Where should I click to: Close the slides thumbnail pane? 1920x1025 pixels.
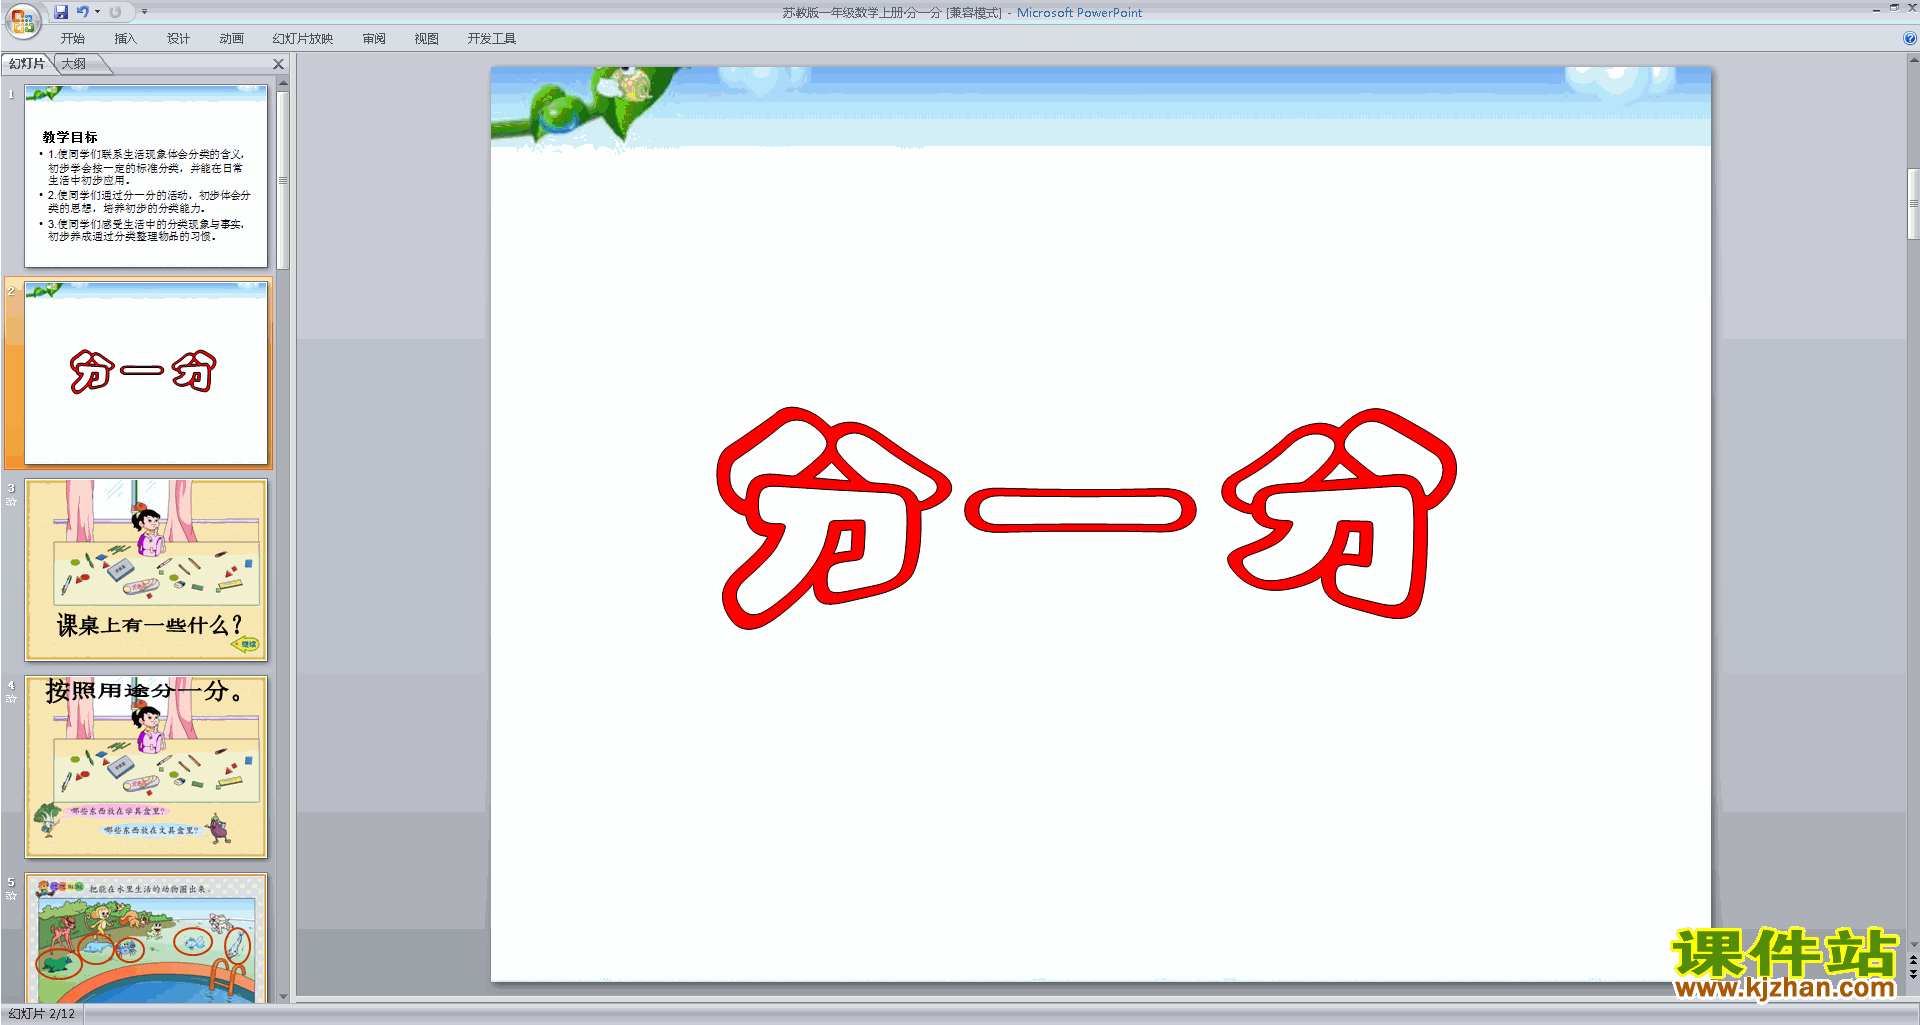tap(279, 64)
